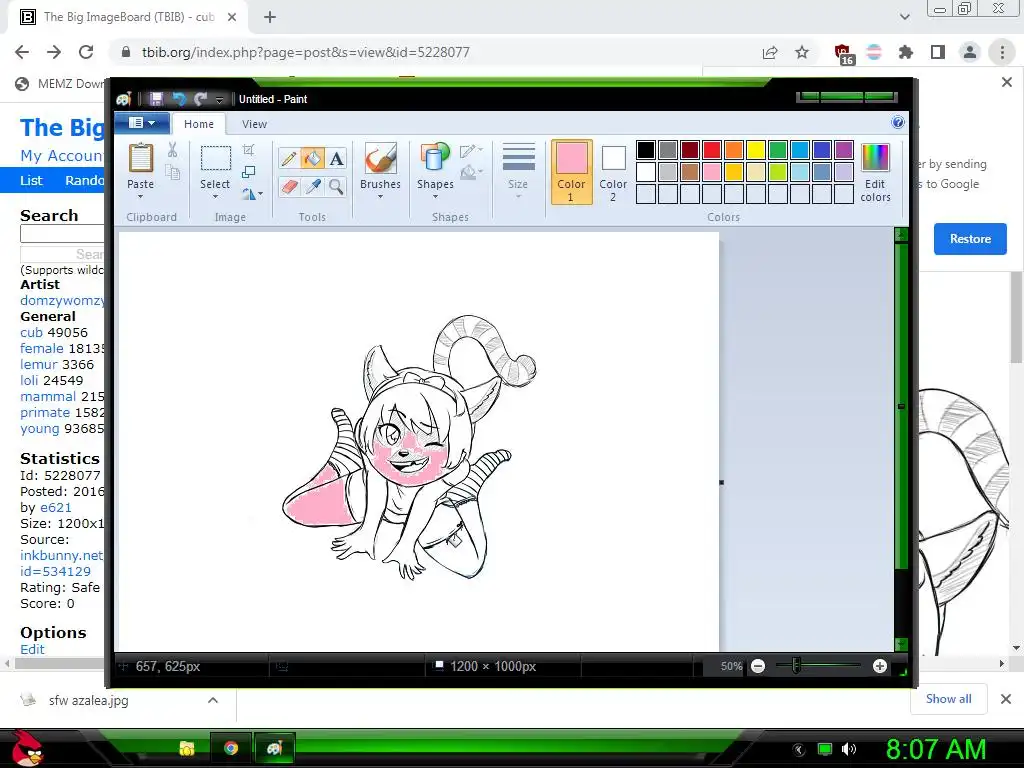Click the Edit link under Options
This screenshot has height=768, width=1024.
(32, 649)
